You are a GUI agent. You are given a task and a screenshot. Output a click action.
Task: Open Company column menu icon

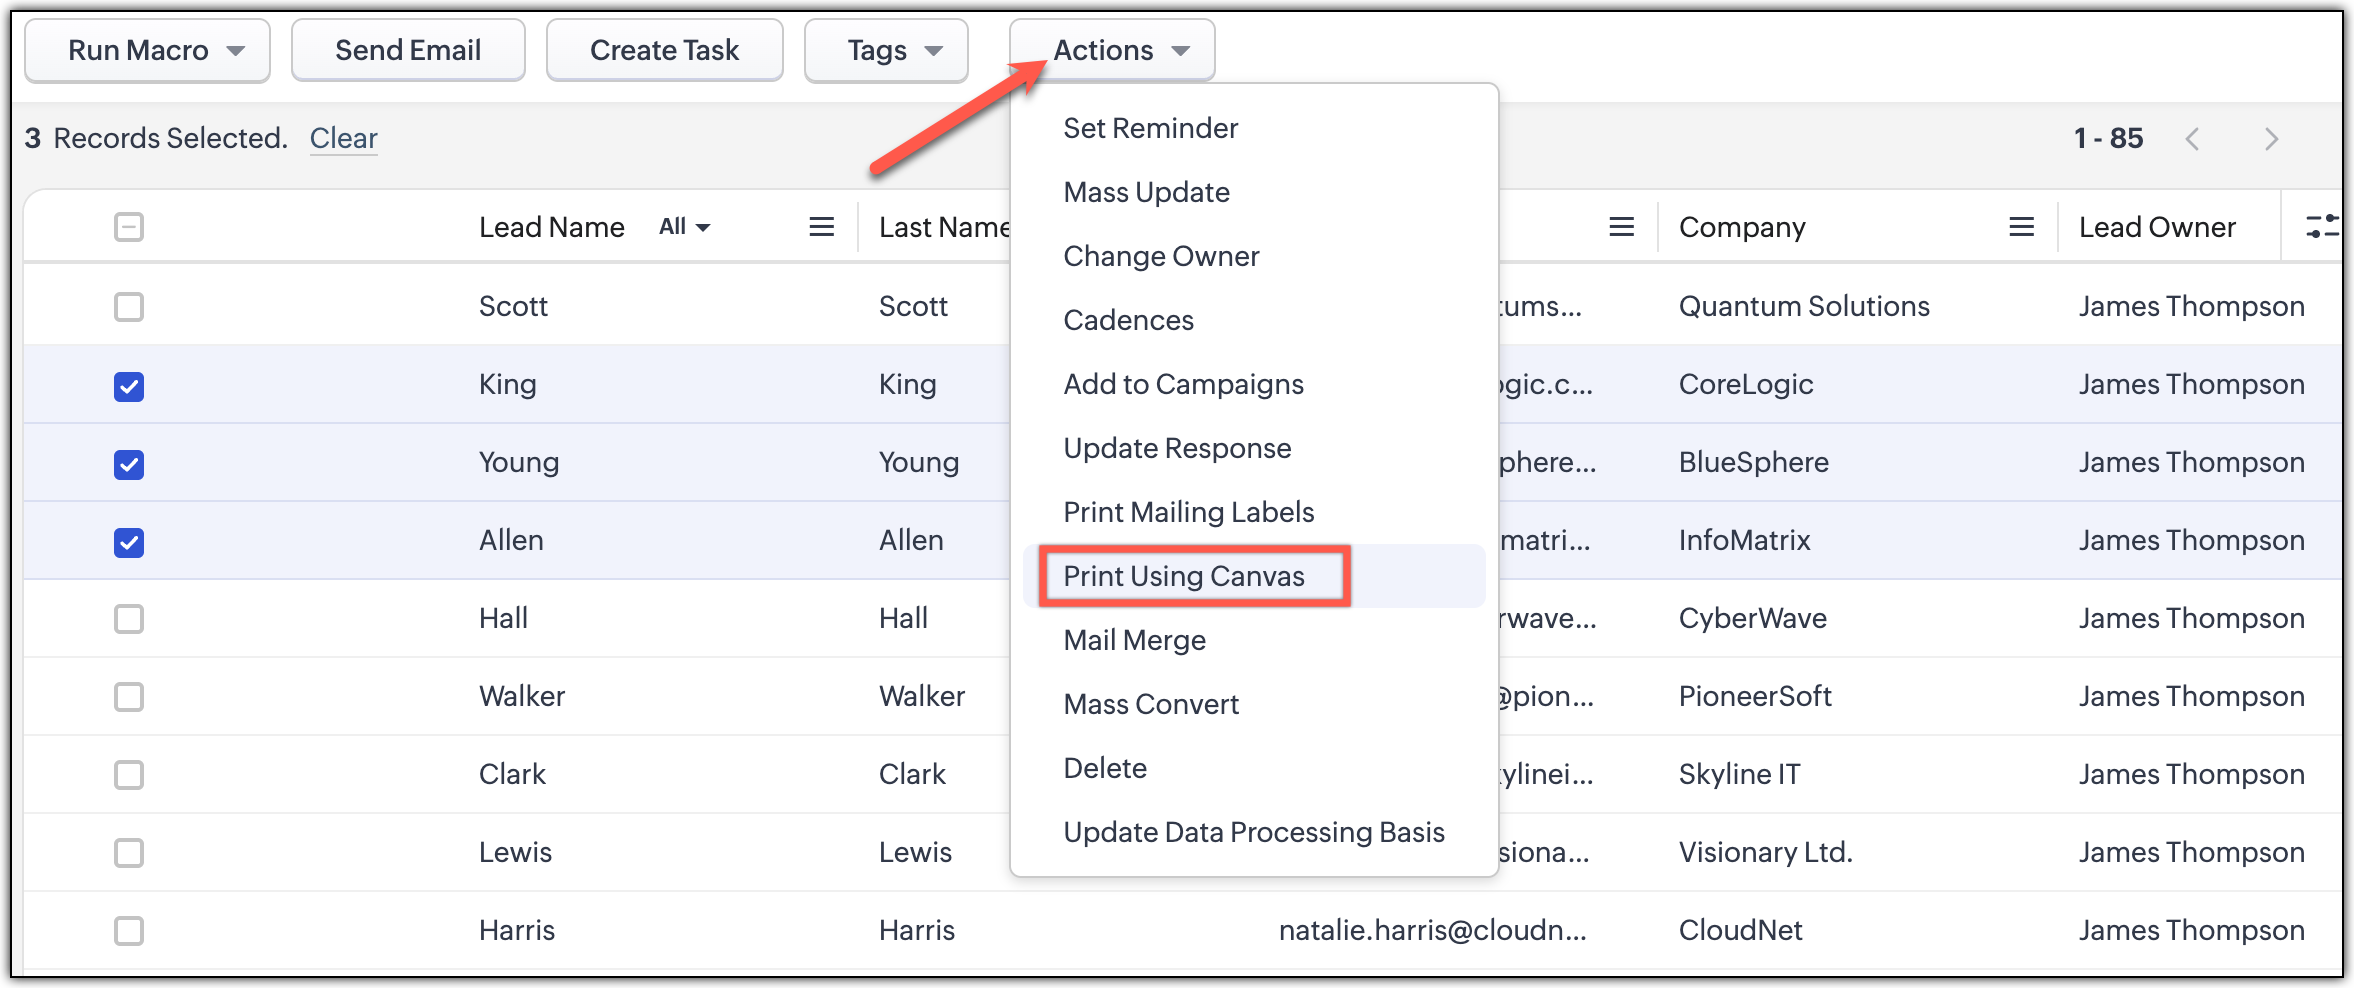[2021, 227]
